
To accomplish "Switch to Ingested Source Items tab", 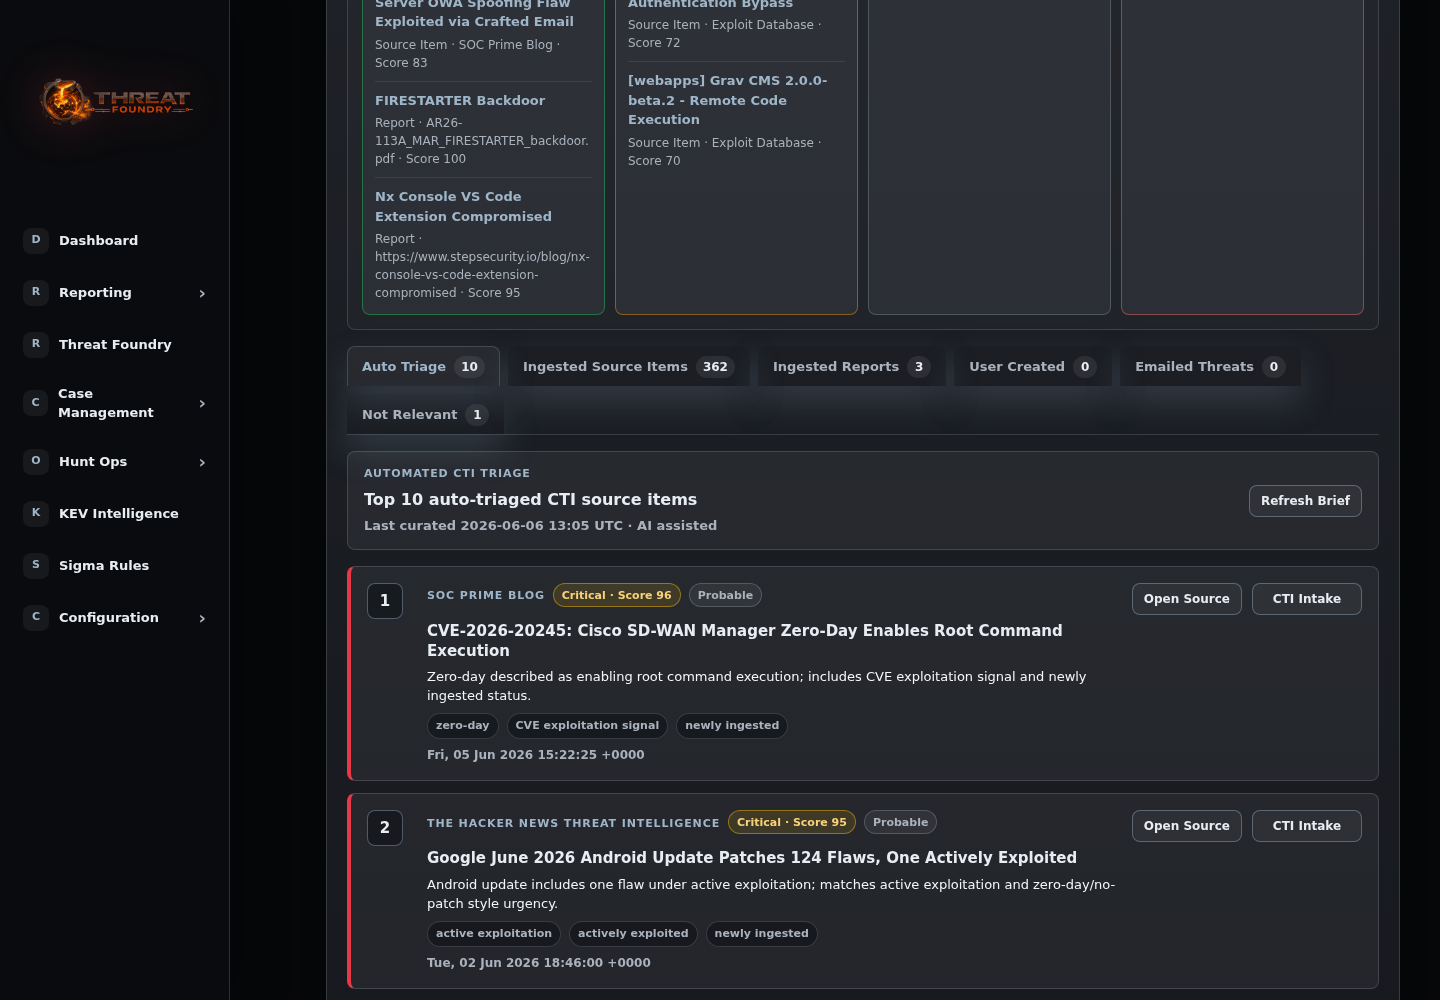I will tap(628, 366).
